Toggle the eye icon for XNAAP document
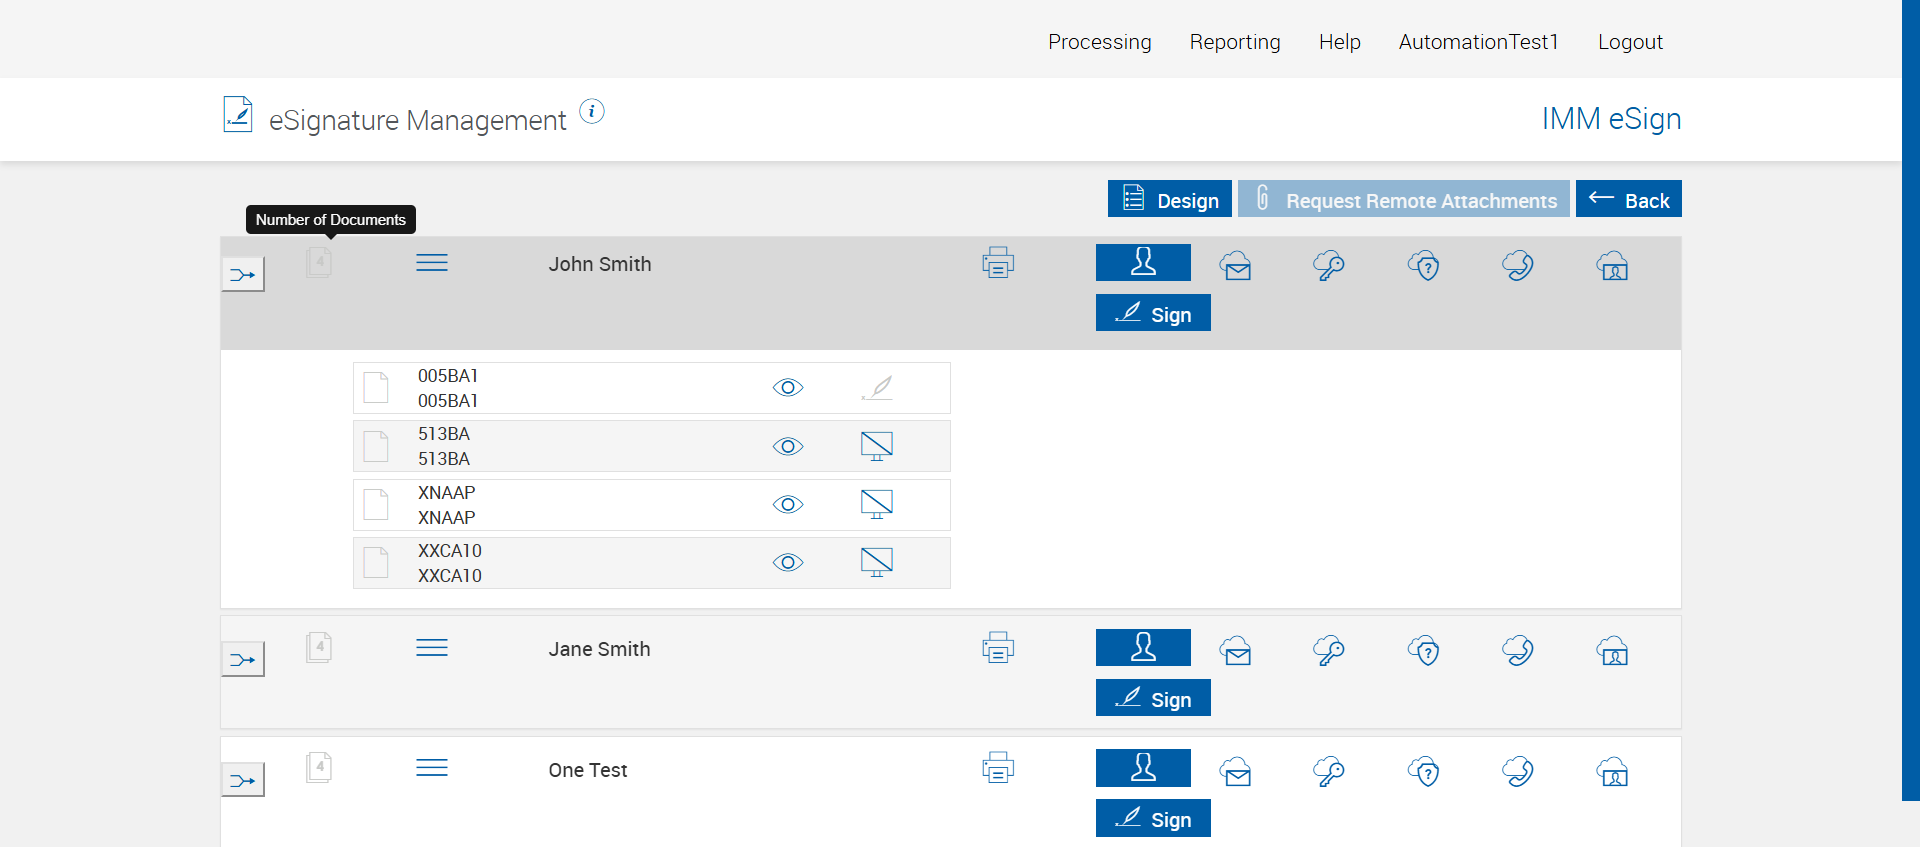 pos(788,505)
